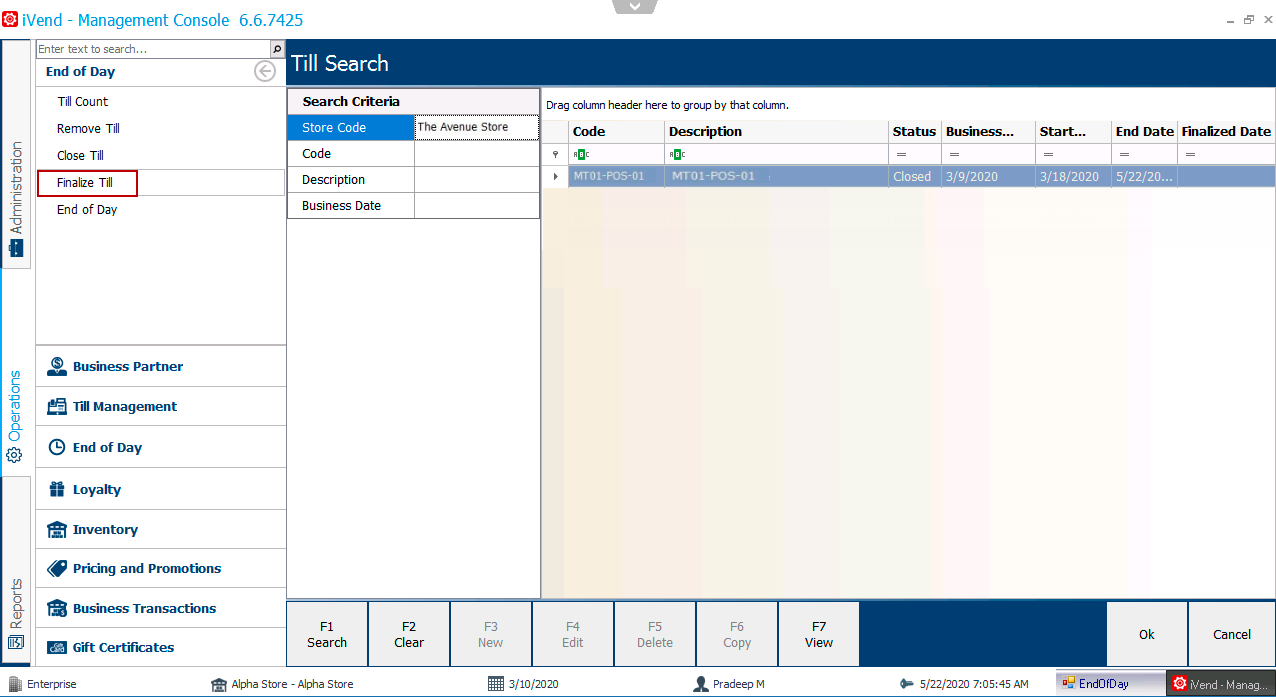Image resolution: width=1276 pixels, height=697 pixels.
Task: Open Remove Till menu item
Action: click(x=88, y=128)
